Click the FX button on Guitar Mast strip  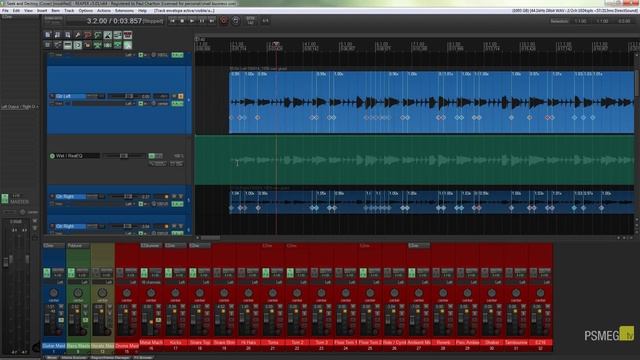47,272
